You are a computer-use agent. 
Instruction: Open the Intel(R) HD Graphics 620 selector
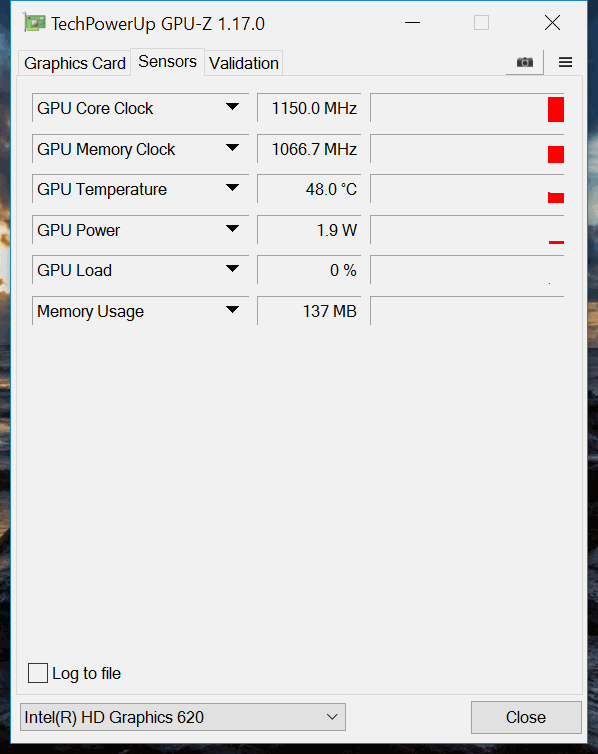click(183, 717)
